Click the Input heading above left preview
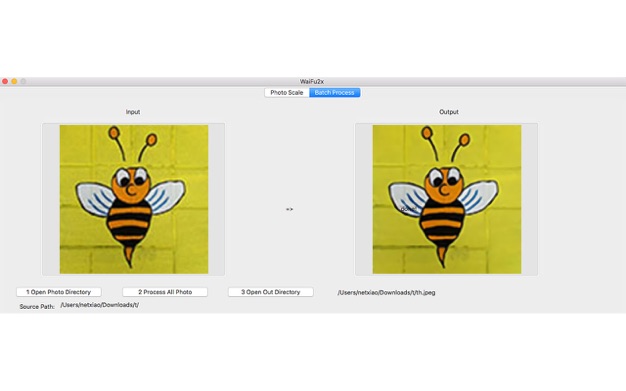Image resolution: width=626 pixels, height=391 pixels. coord(133,112)
